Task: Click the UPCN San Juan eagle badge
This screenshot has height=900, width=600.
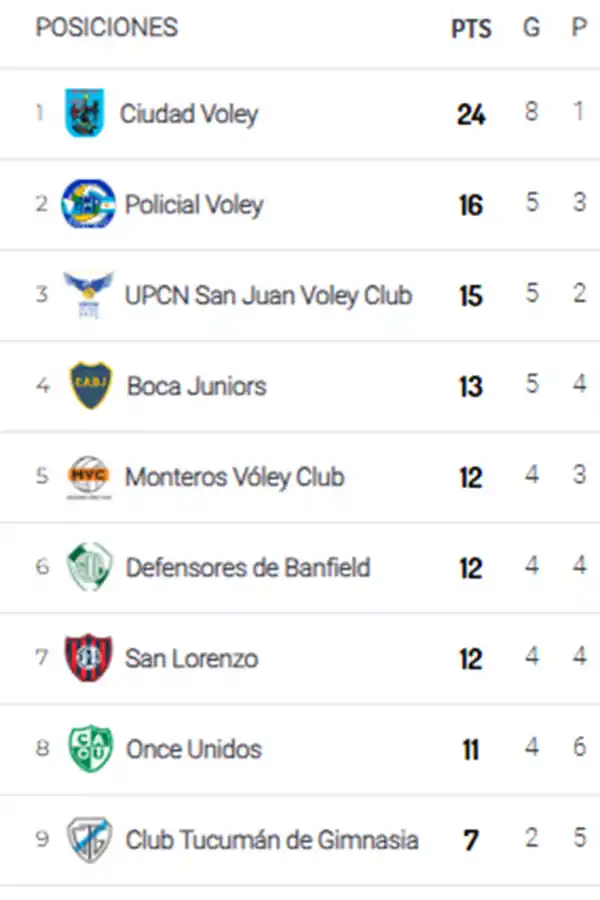Action: tap(88, 295)
